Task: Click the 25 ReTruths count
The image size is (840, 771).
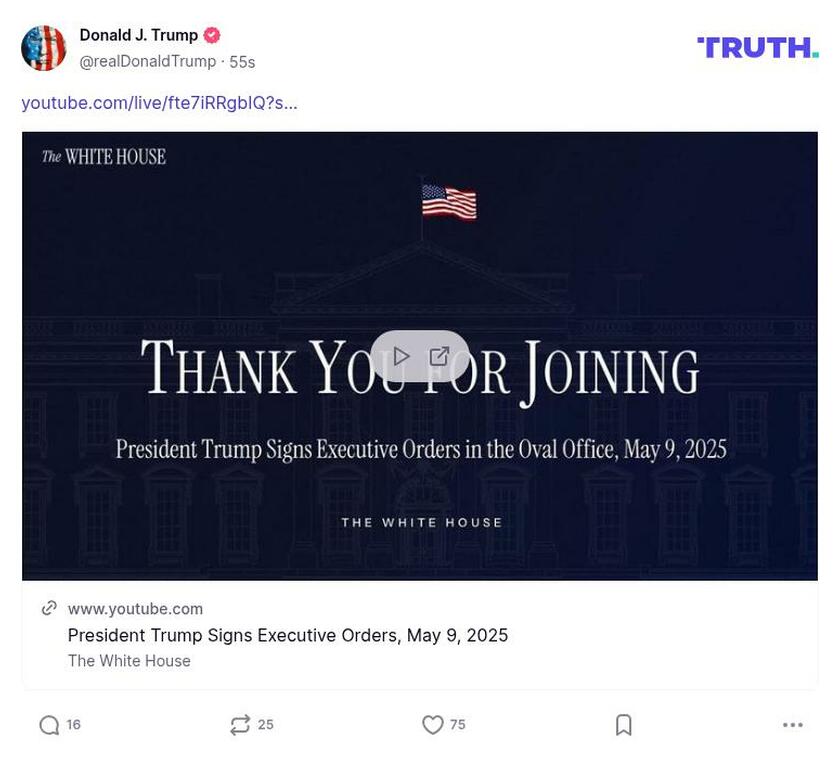Action: [265, 724]
